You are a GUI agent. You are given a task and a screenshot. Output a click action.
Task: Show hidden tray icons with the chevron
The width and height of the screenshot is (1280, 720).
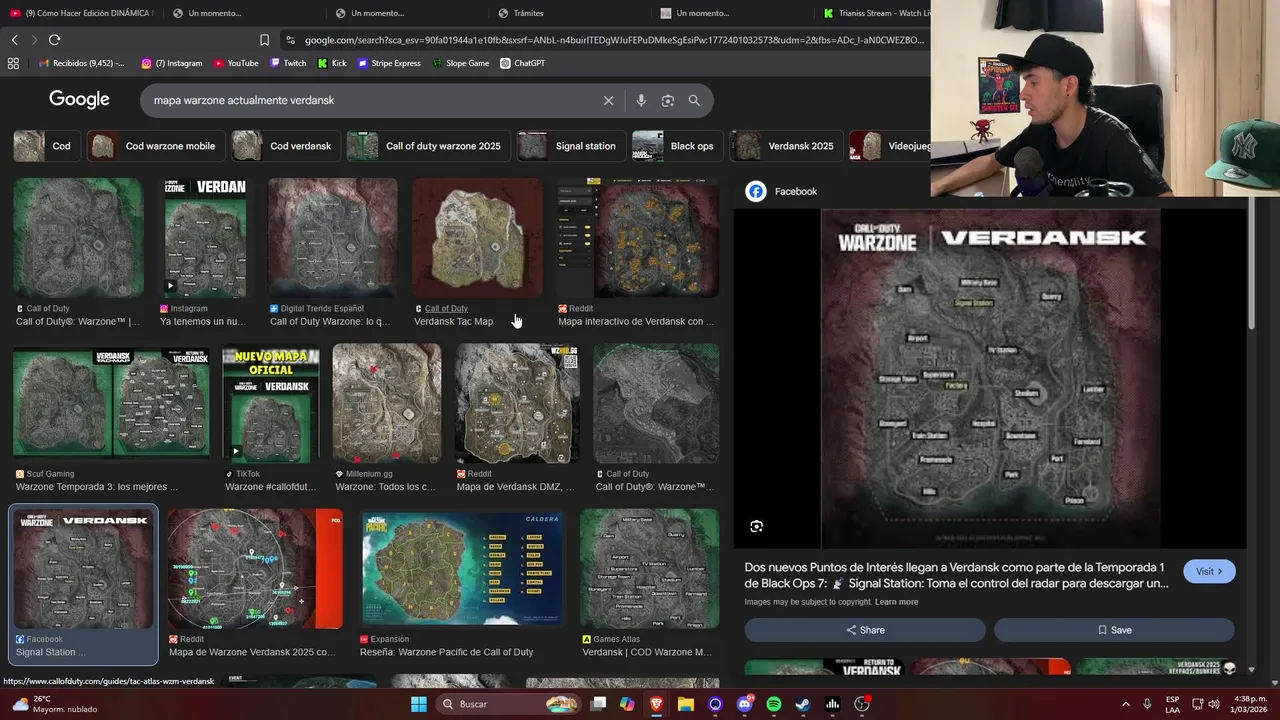(1125, 704)
